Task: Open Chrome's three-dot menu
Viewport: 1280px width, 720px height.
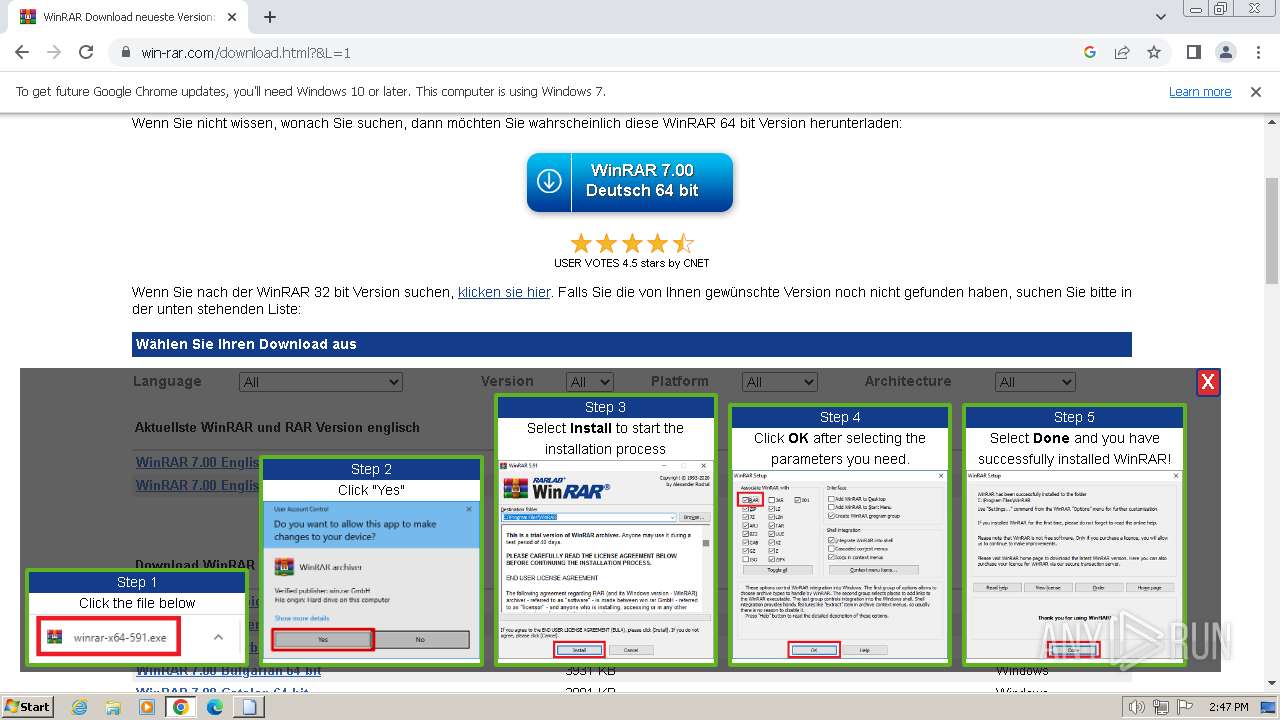Action: tap(1257, 52)
